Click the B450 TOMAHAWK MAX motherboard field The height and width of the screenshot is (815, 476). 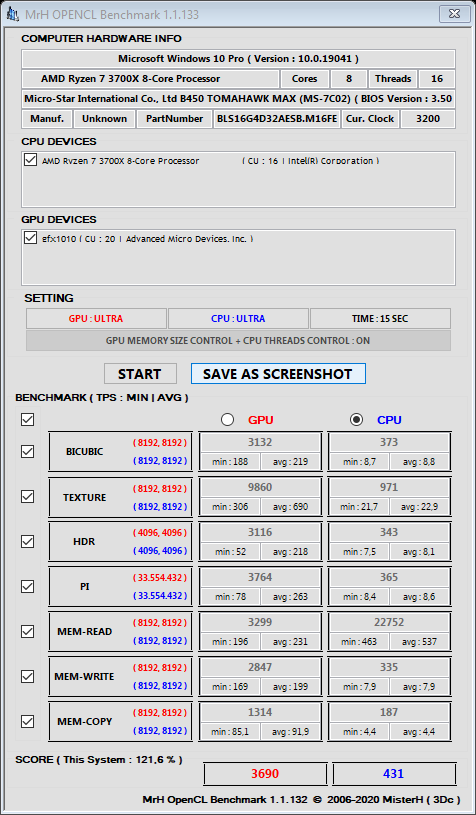(238, 99)
